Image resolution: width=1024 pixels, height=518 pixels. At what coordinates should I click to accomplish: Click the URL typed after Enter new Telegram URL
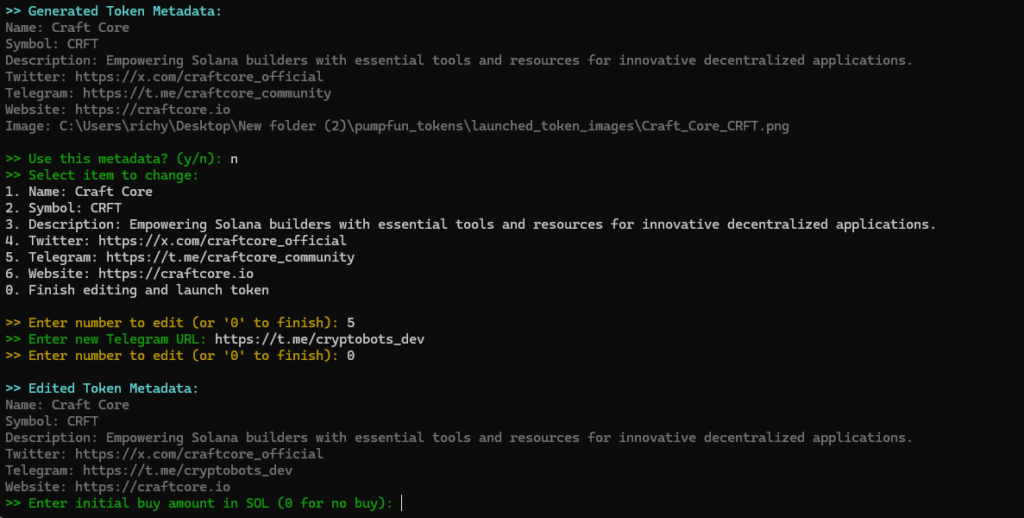tap(319, 339)
